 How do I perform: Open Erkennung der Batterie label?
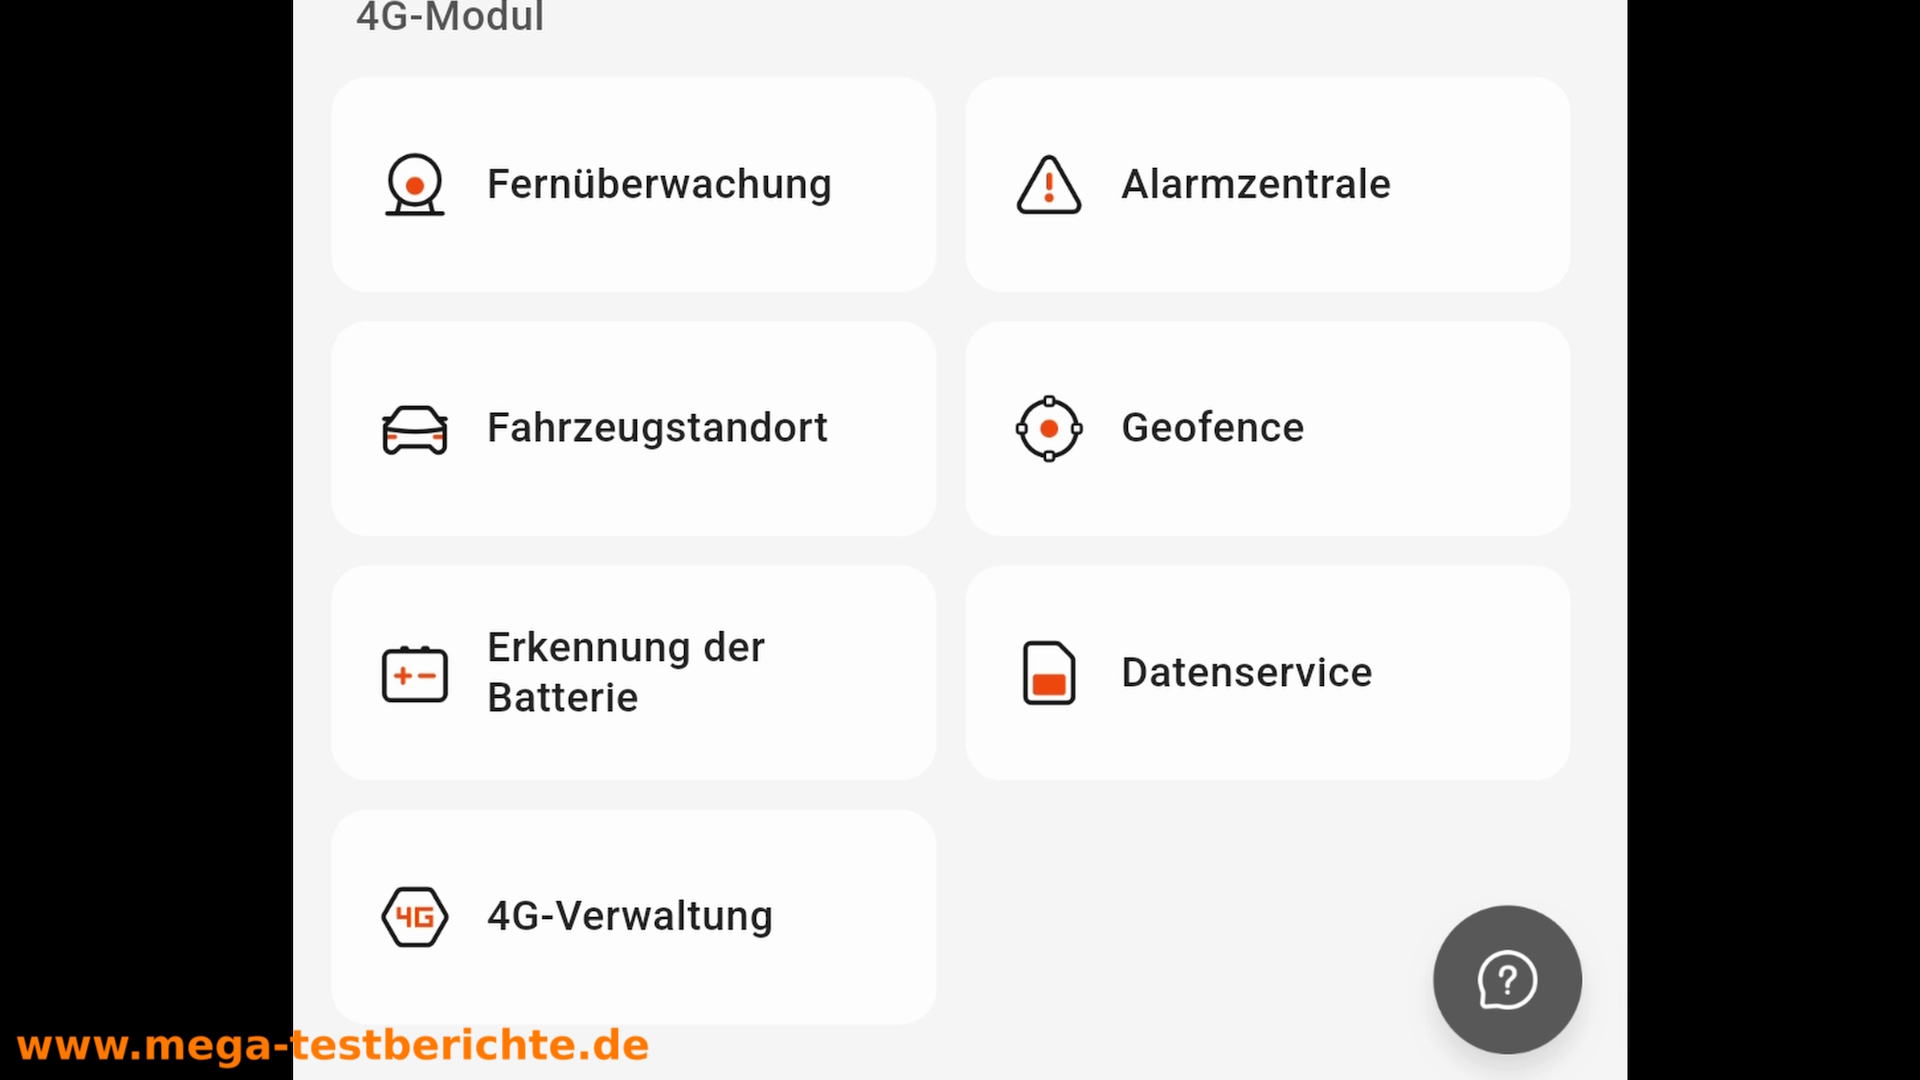click(625, 673)
